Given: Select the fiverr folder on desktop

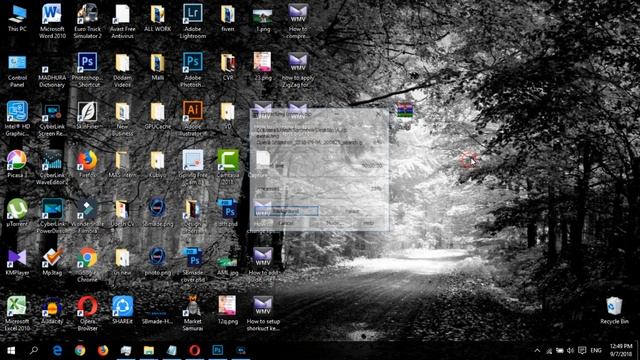Looking at the screenshot, I should [228, 18].
